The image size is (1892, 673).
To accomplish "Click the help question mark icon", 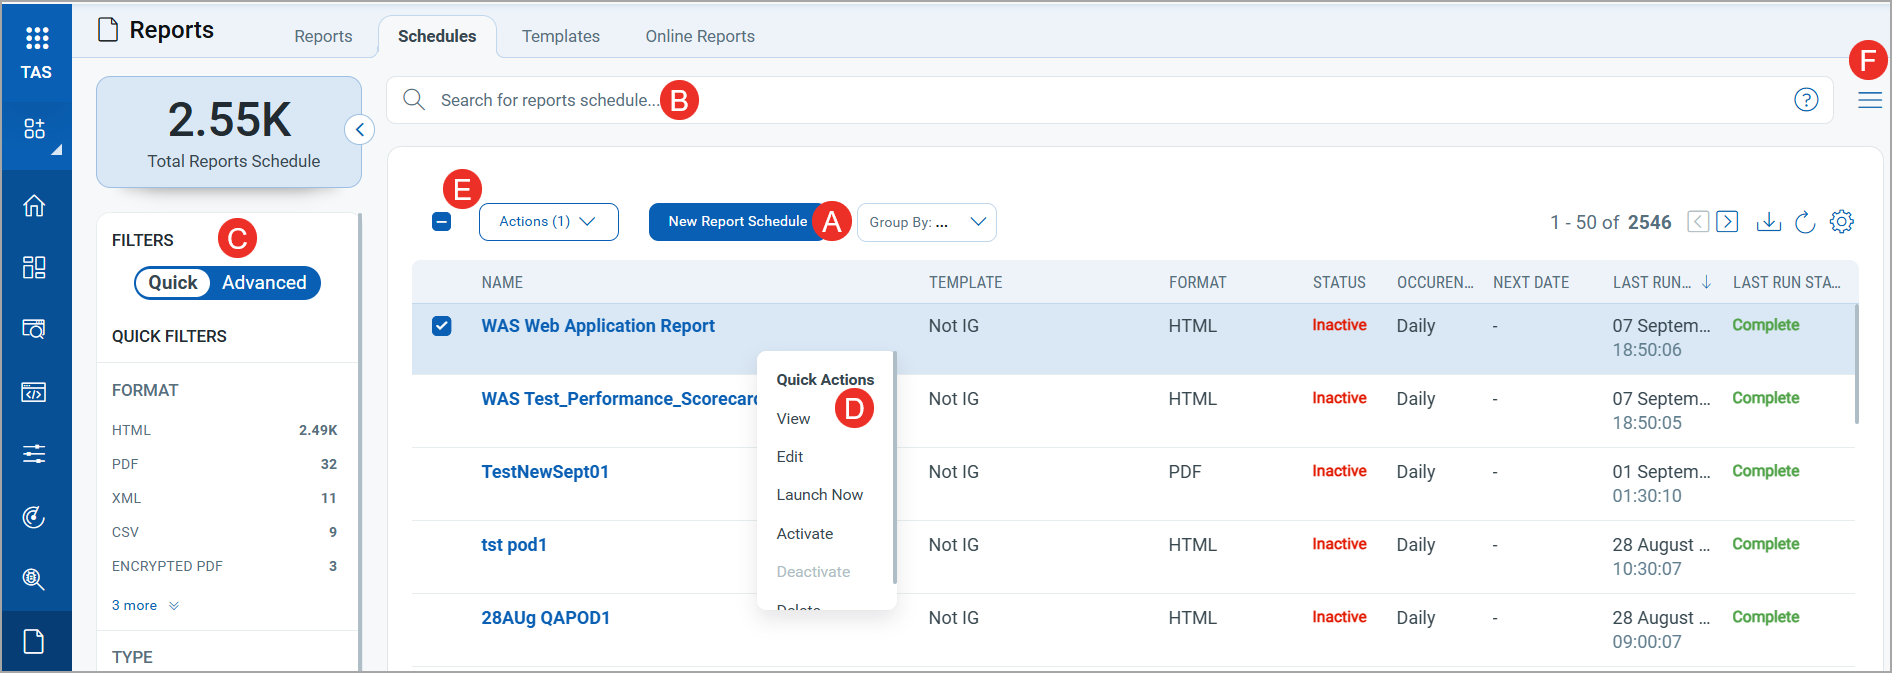I will (1805, 100).
